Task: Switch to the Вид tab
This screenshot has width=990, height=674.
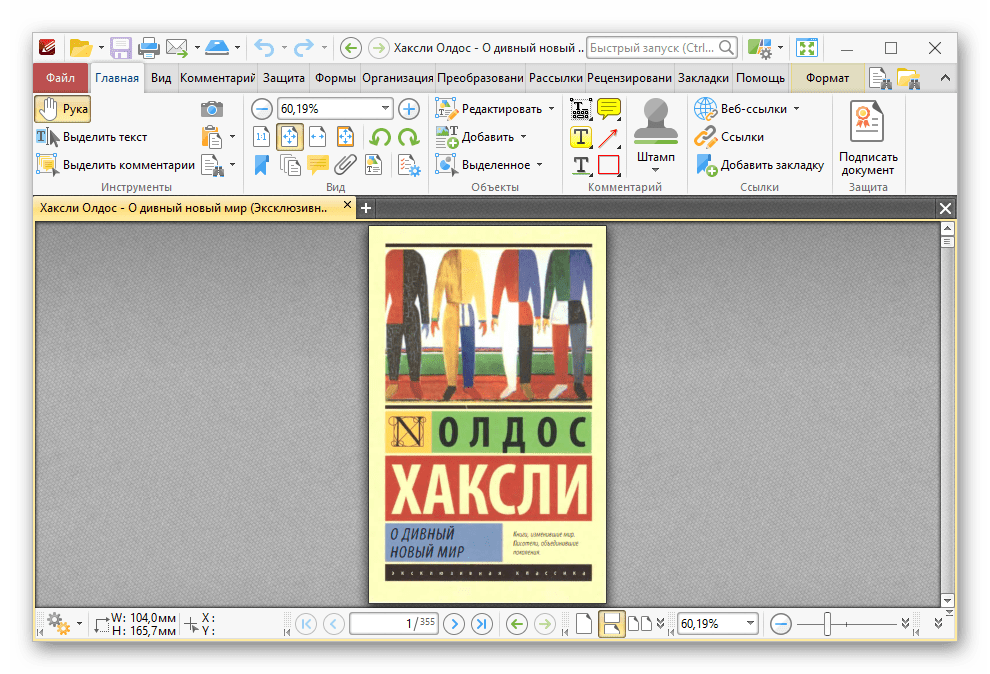Action: 161,78
